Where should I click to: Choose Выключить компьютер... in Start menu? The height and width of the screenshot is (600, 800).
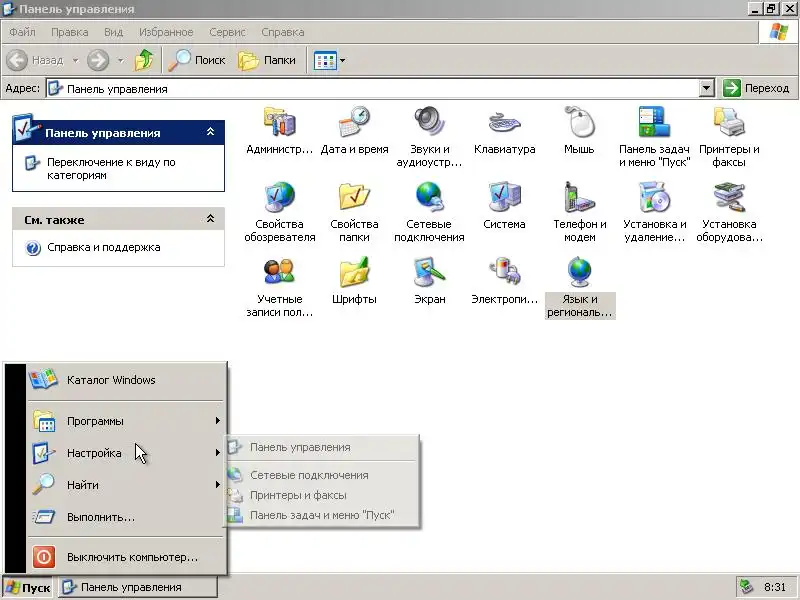[126, 557]
